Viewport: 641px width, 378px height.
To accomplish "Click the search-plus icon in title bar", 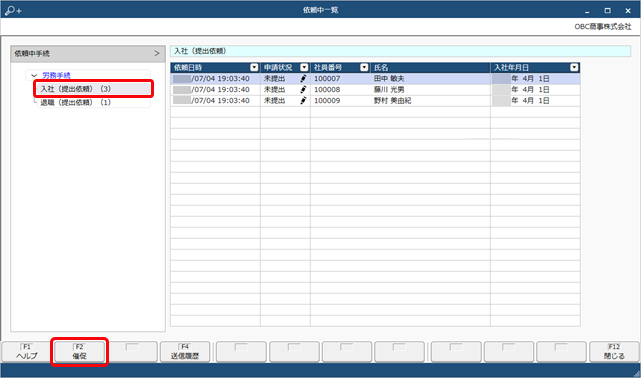I will (13, 10).
